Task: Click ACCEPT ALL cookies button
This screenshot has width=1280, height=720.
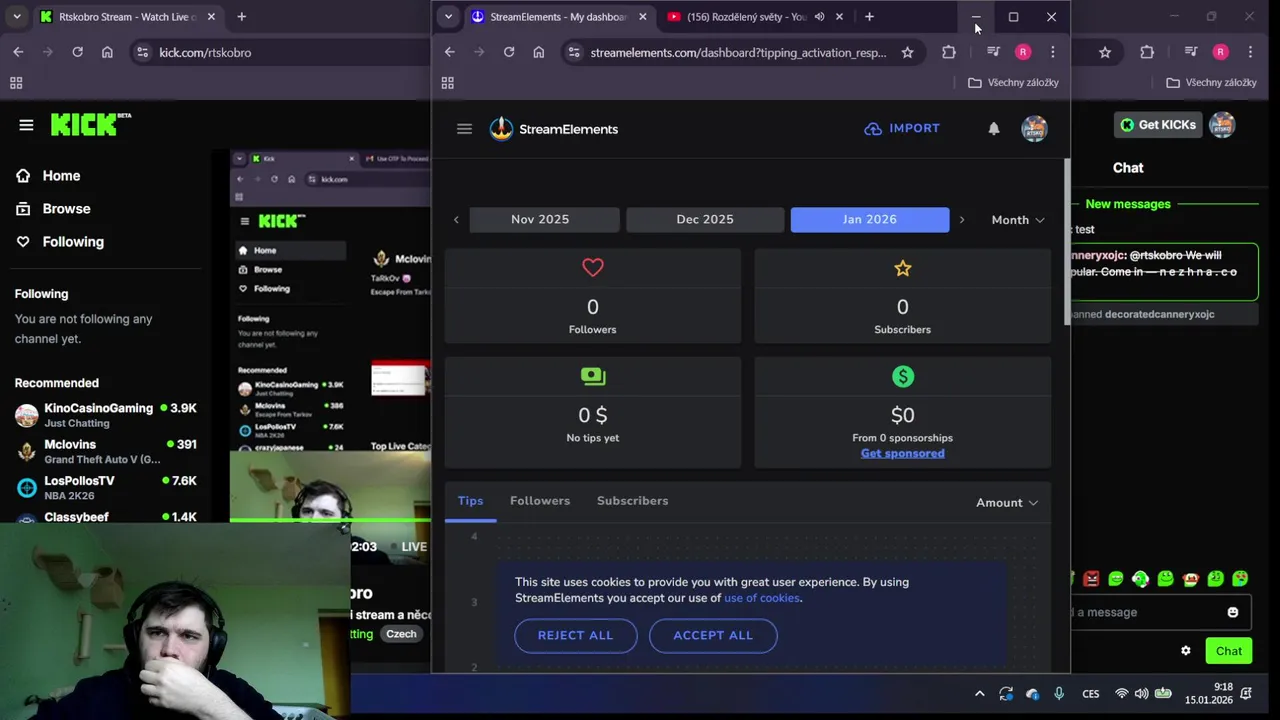Action: [713, 635]
